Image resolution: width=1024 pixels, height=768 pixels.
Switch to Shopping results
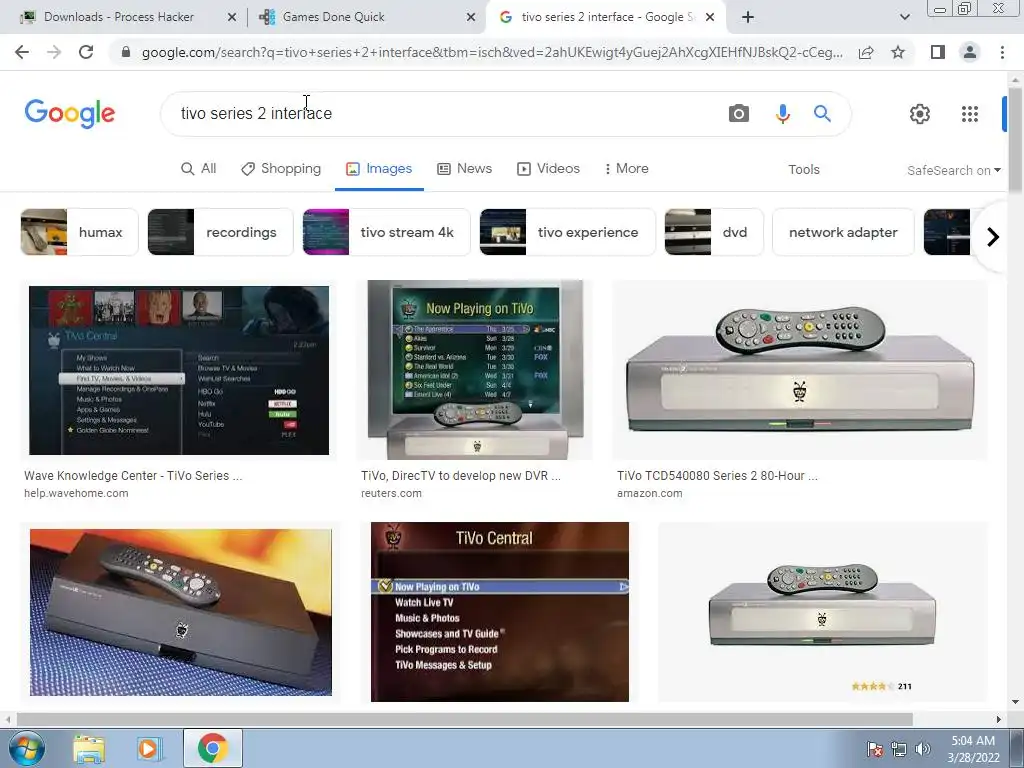[281, 168]
